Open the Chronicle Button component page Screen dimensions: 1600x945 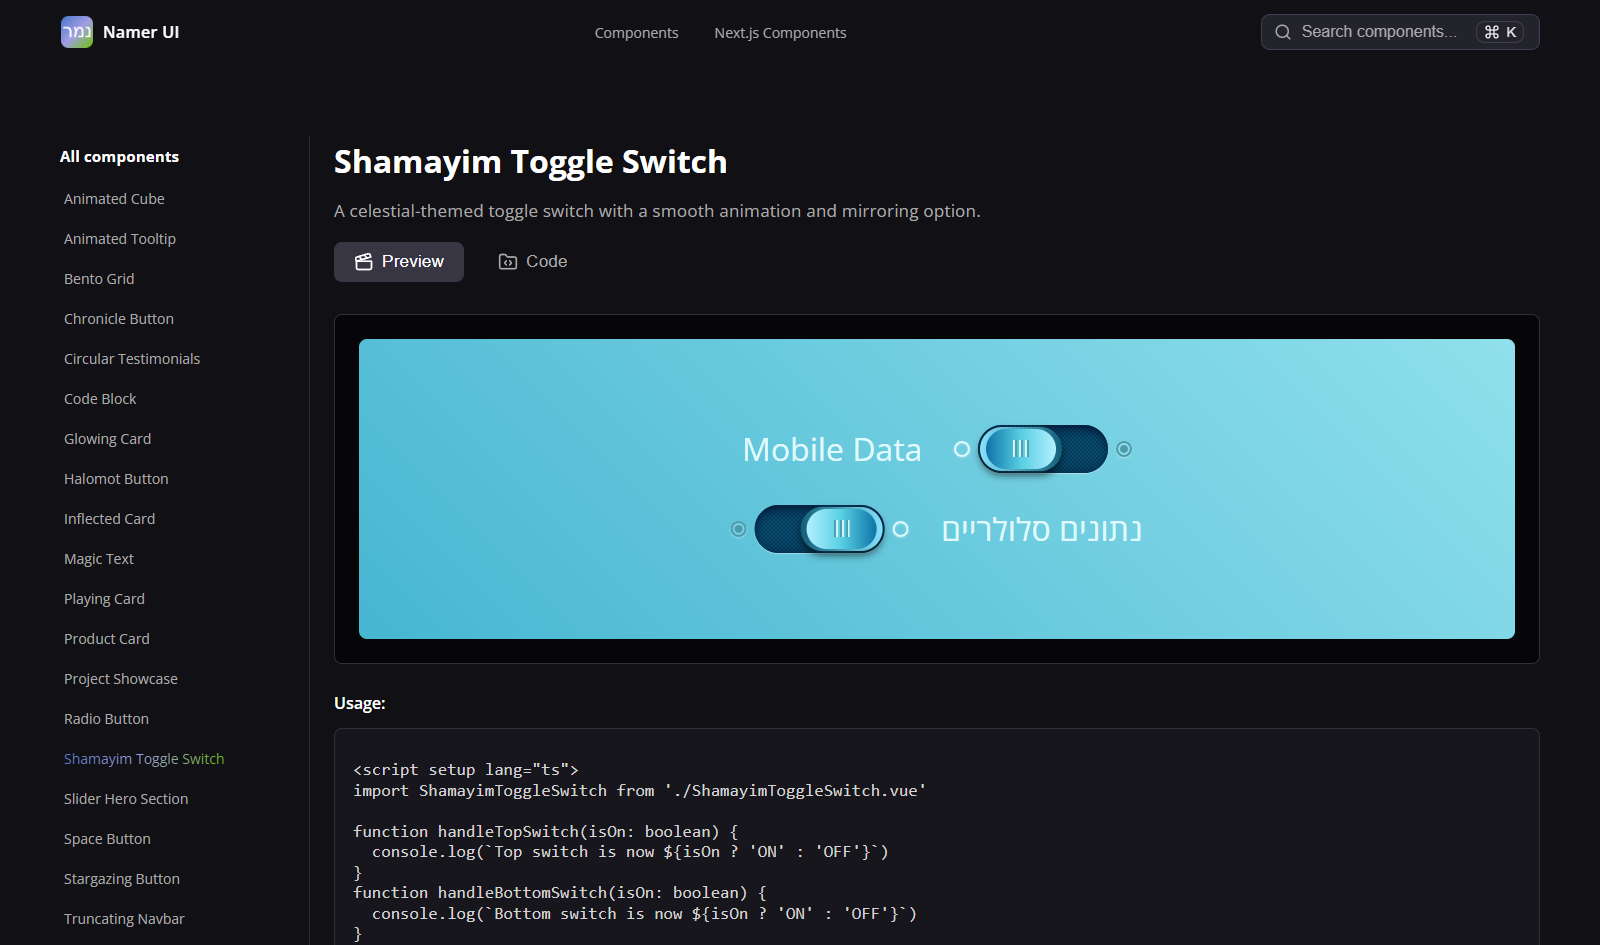pyautogui.click(x=118, y=318)
